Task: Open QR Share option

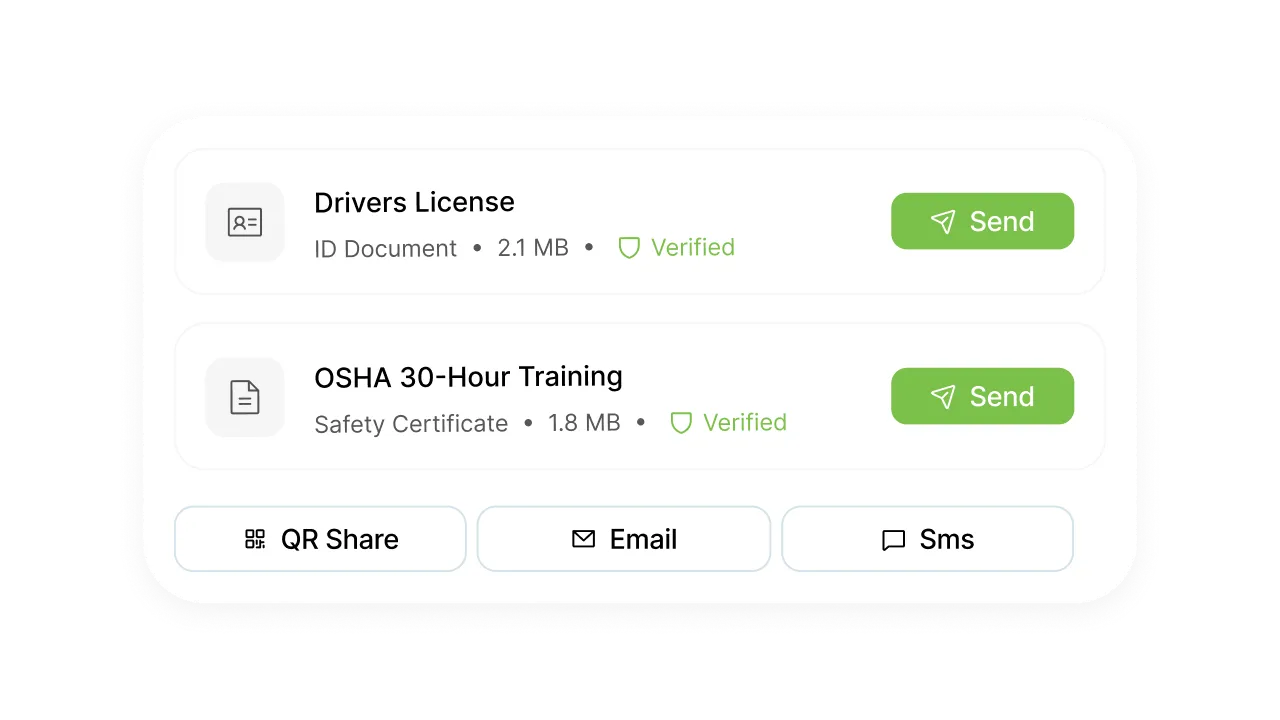Action: [x=320, y=539]
